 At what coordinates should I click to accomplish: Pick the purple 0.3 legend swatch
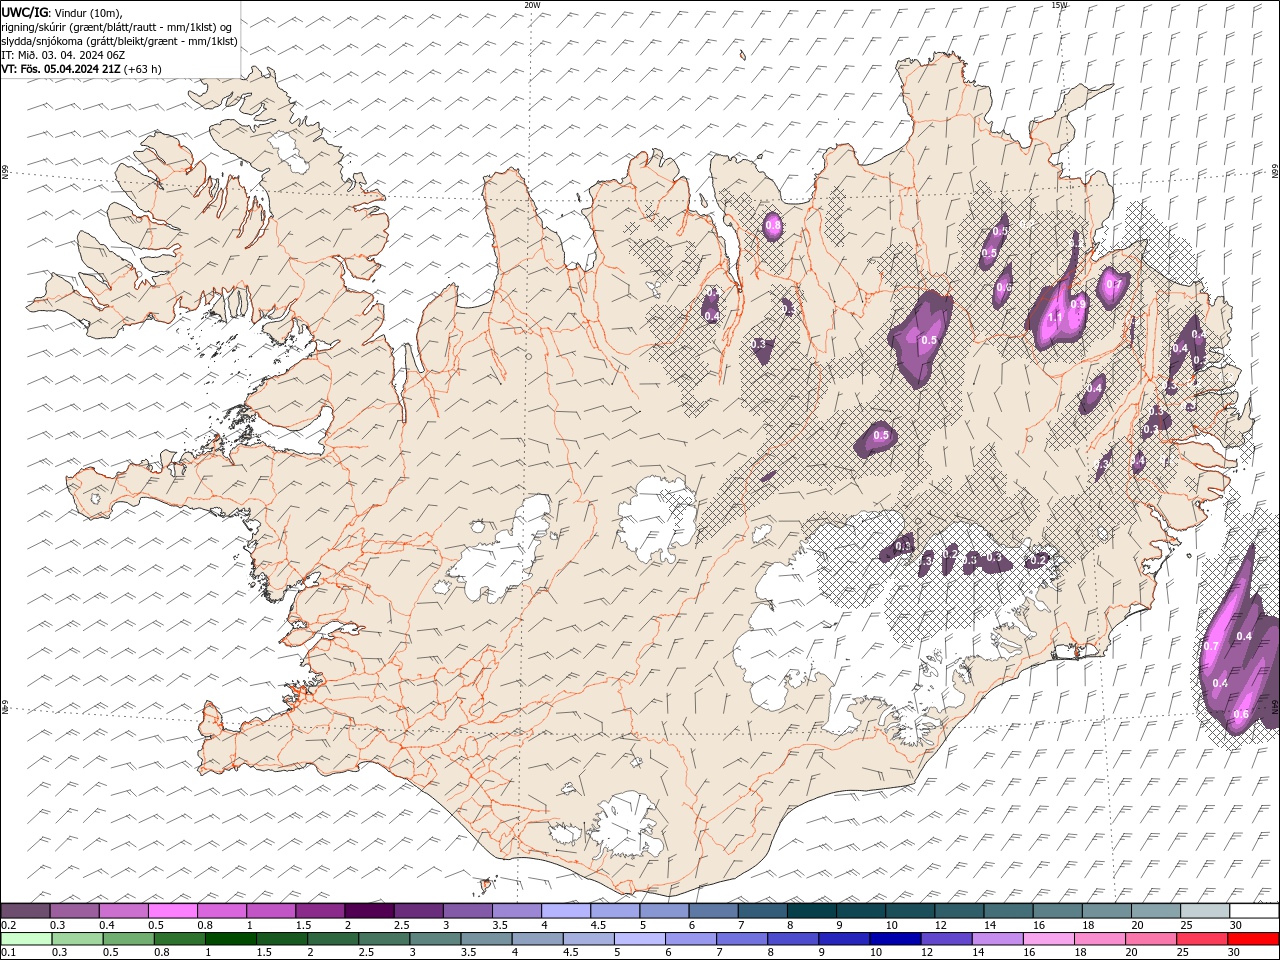74,911
